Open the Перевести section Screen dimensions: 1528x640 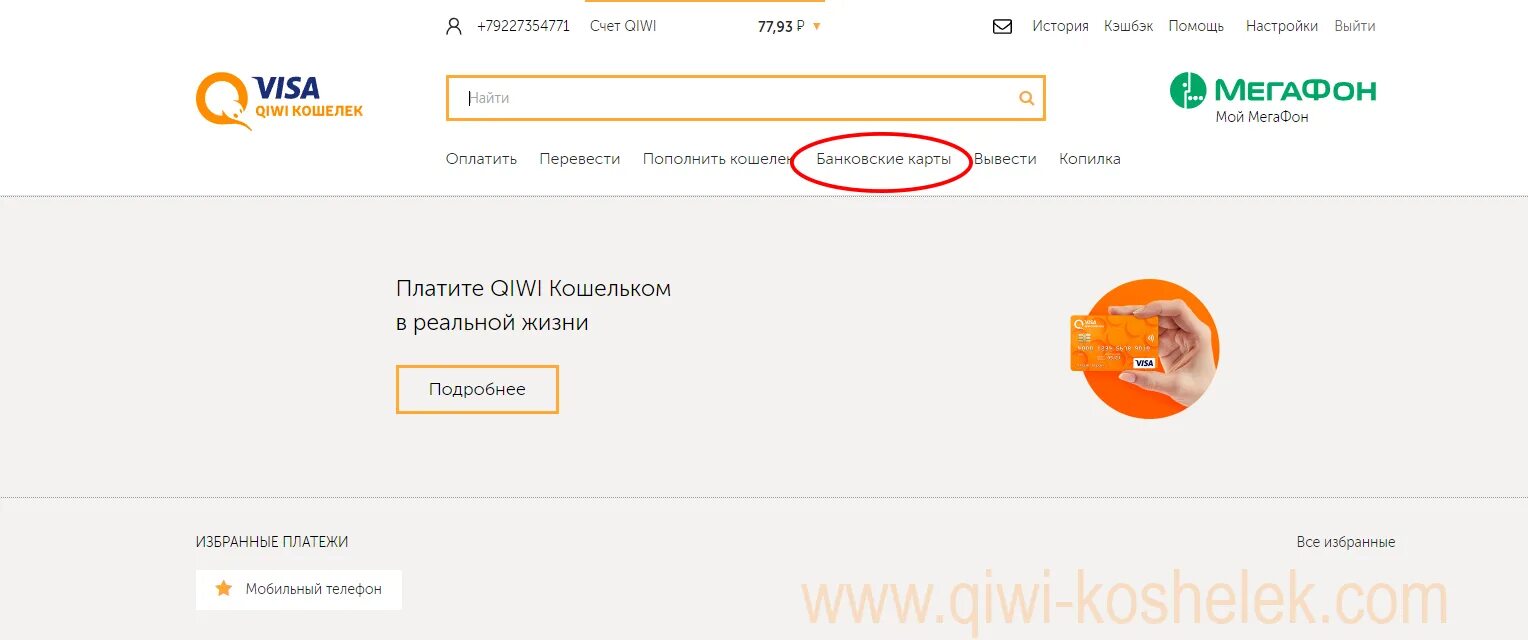[580, 159]
